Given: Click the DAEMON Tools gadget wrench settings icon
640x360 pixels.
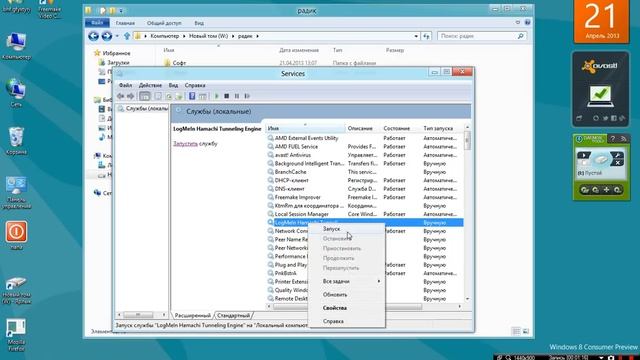Looking at the screenshot, I should [617, 155].
